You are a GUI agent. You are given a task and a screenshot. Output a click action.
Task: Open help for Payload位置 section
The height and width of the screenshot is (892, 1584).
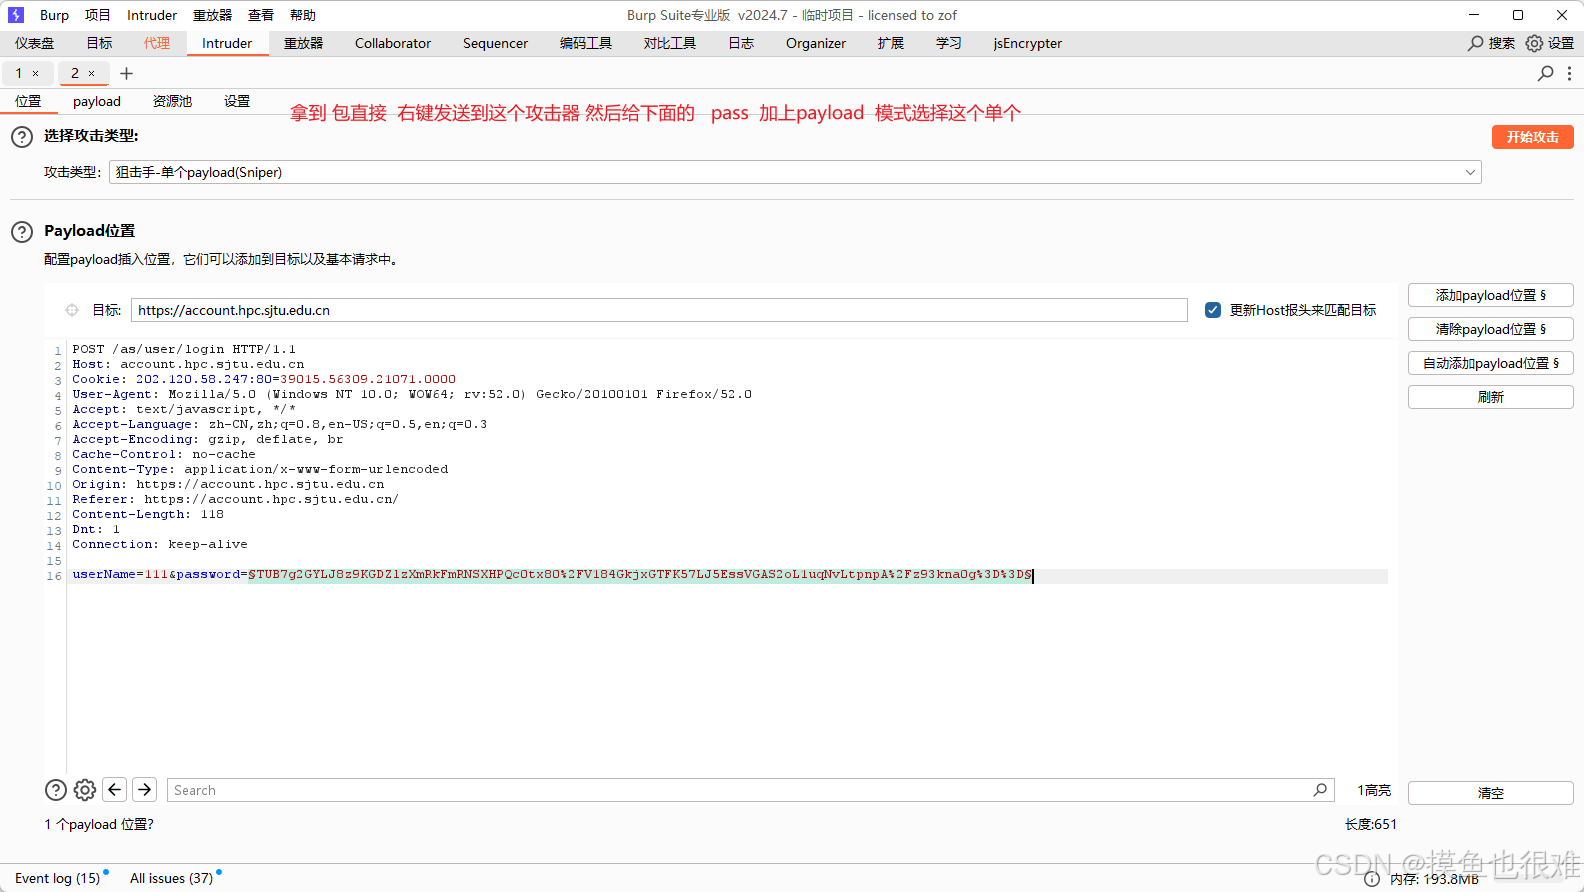pos(22,232)
